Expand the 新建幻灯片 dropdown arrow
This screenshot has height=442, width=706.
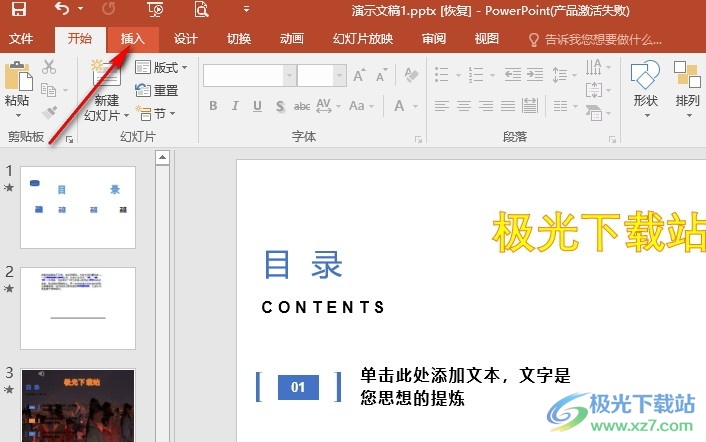[127, 116]
